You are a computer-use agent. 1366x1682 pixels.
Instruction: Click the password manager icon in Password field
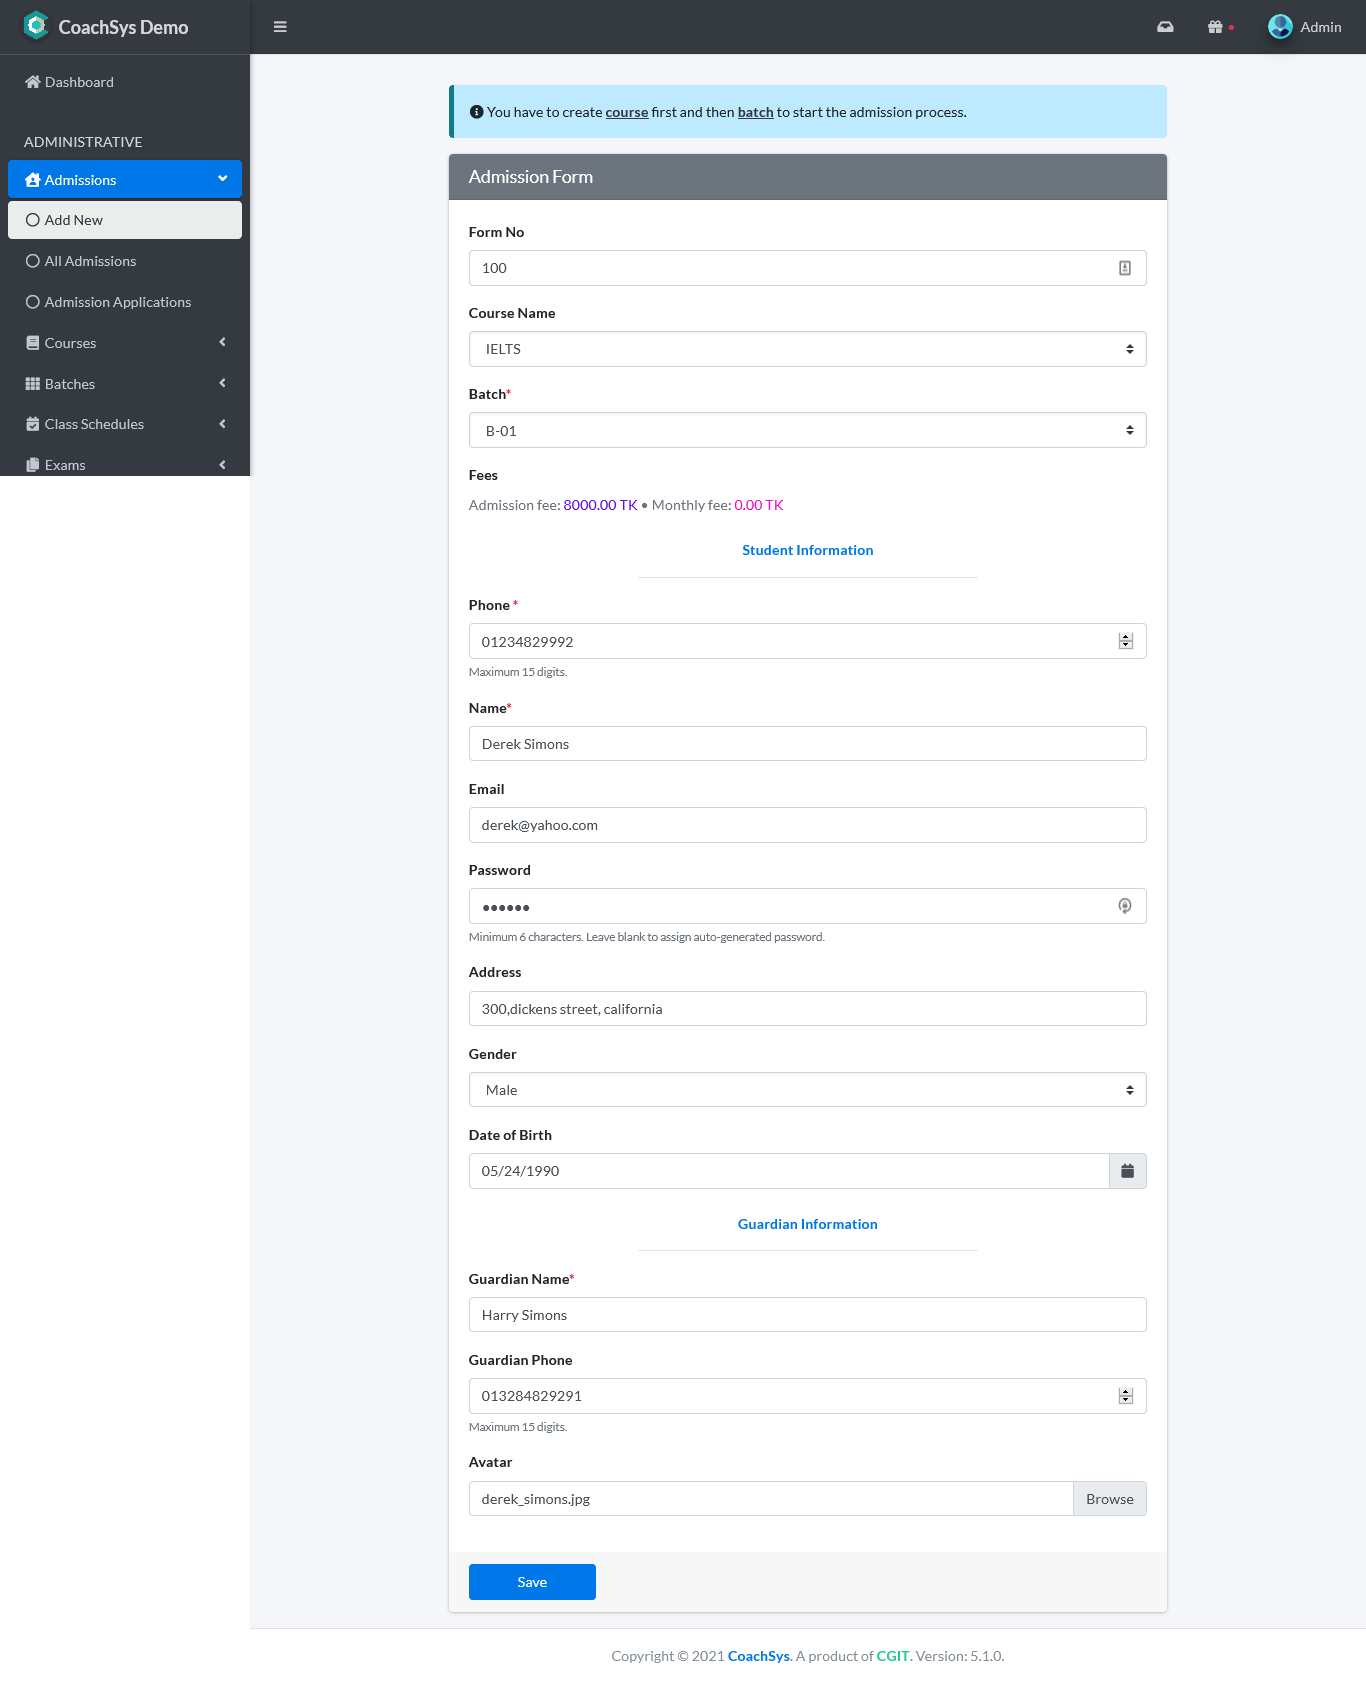tap(1125, 906)
